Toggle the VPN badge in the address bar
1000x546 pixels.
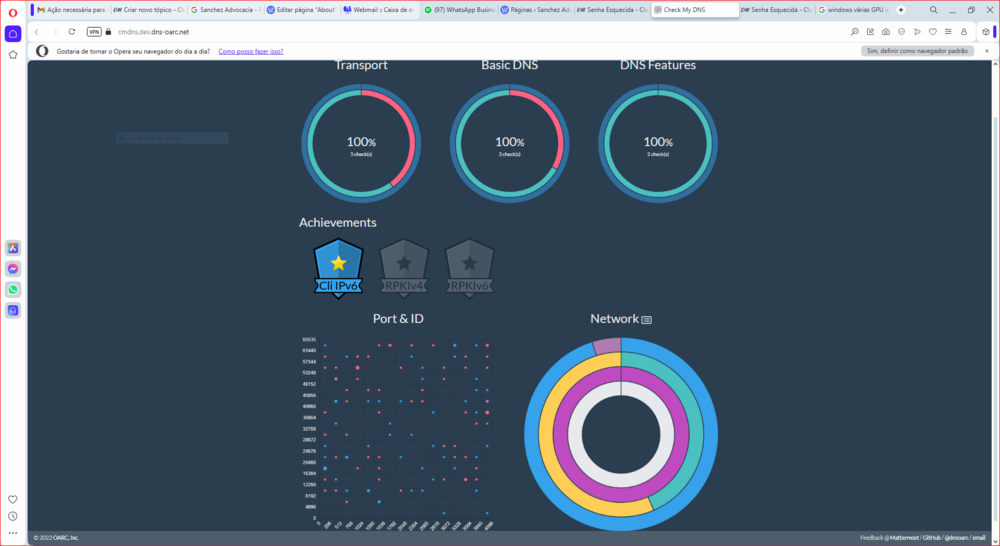click(x=94, y=32)
